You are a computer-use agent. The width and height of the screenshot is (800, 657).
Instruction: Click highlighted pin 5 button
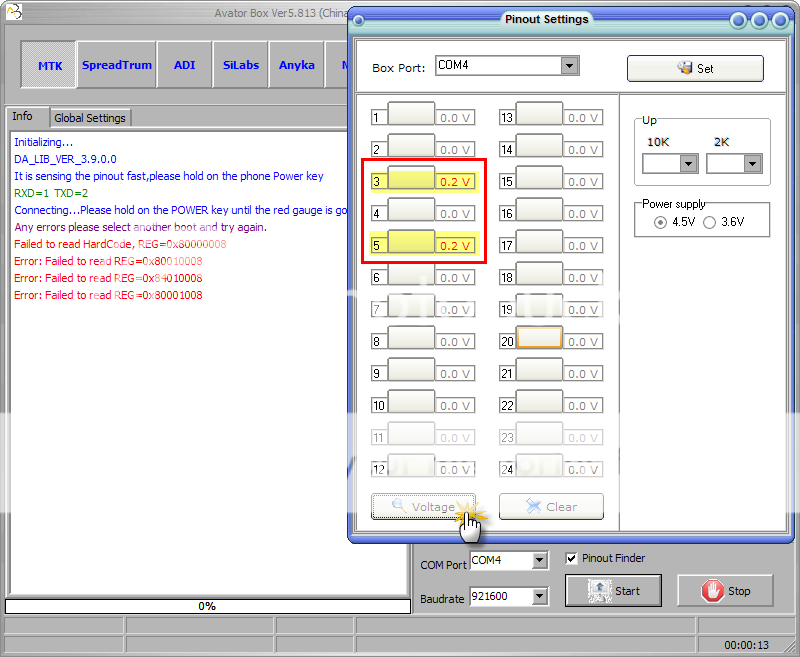(x=411, y=241)
